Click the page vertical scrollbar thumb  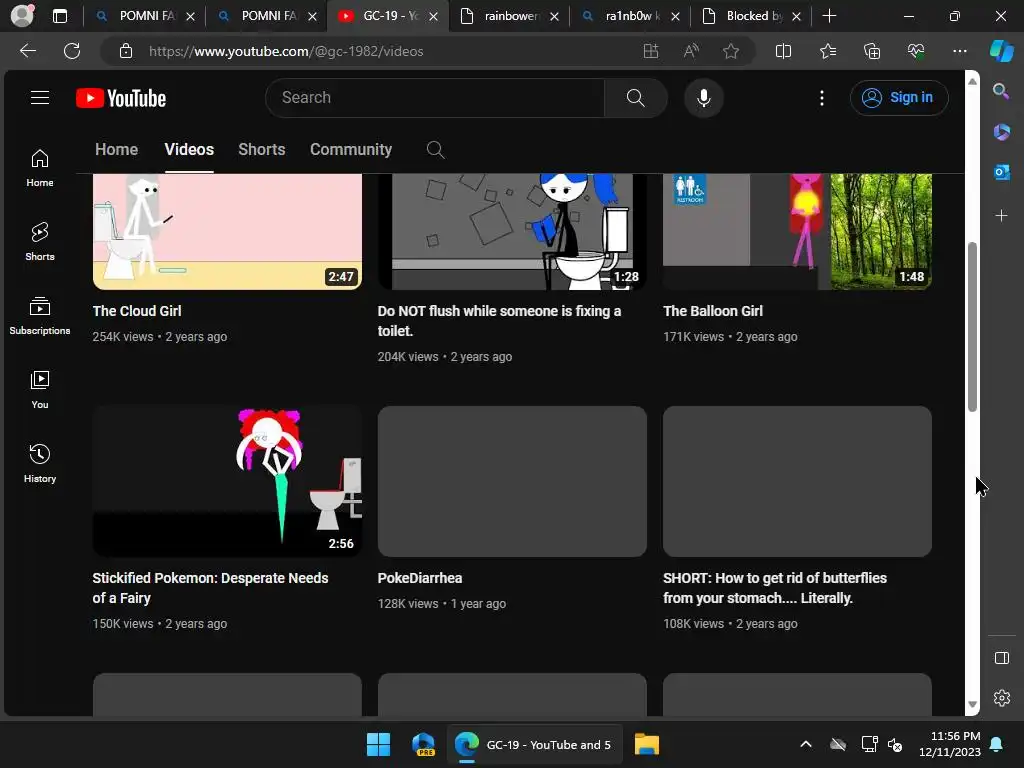(x=972, y=327)
